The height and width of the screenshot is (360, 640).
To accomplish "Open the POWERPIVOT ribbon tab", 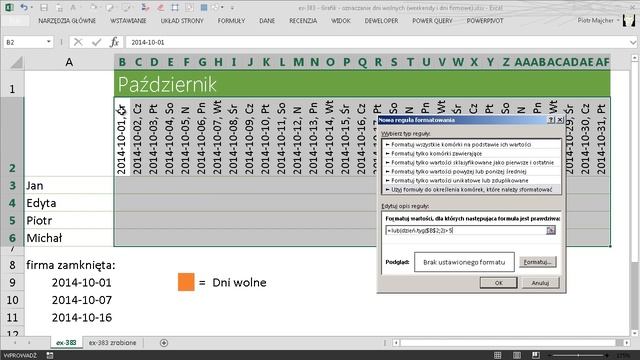I will (x=485, y=20).
